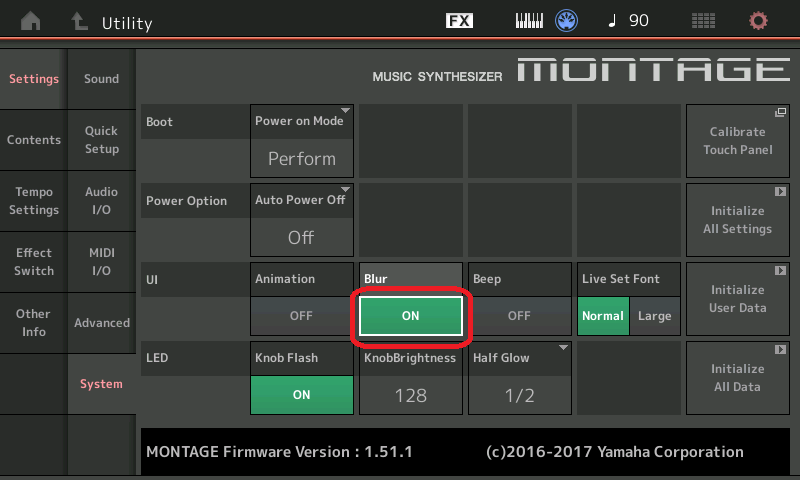800x480 pixels.
Task: Open the MIDI I/O tab
Action: tap(101, 262)
